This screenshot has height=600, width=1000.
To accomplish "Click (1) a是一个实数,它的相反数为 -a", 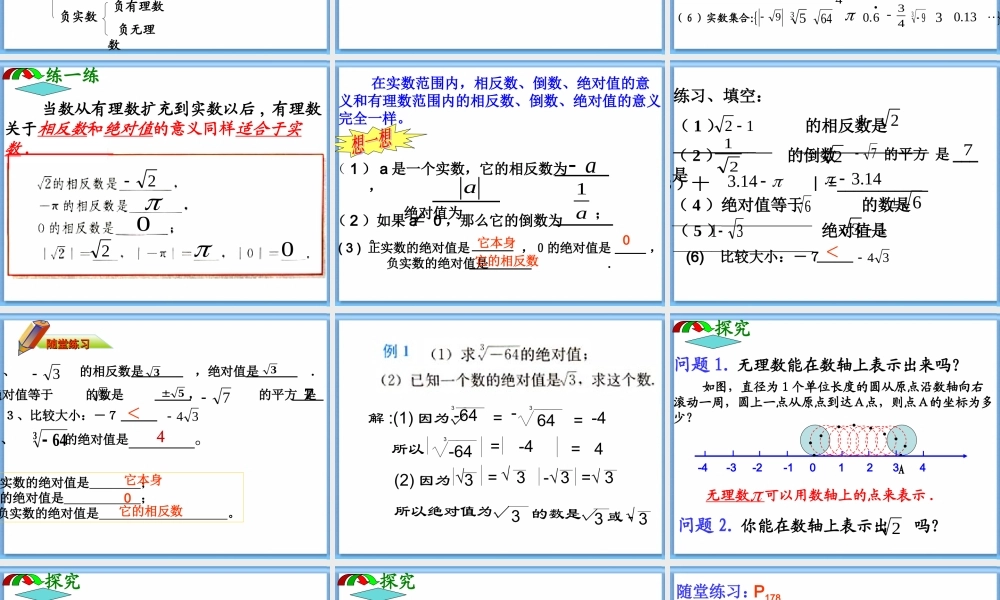I will [473, 169].
